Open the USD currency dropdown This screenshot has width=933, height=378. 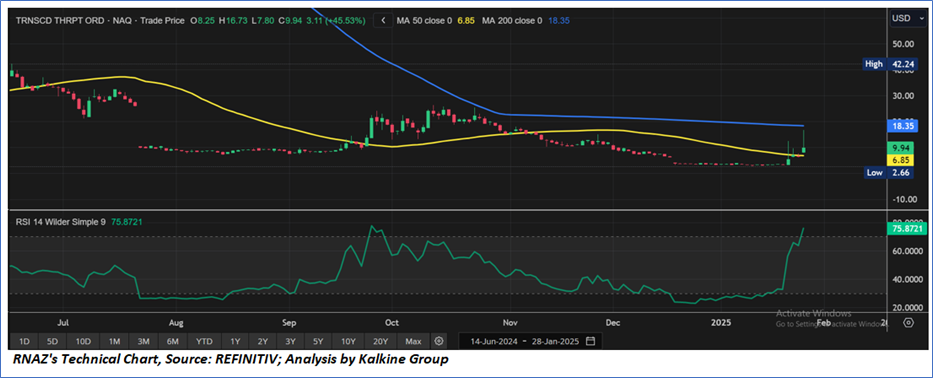[x=907, y=18]
